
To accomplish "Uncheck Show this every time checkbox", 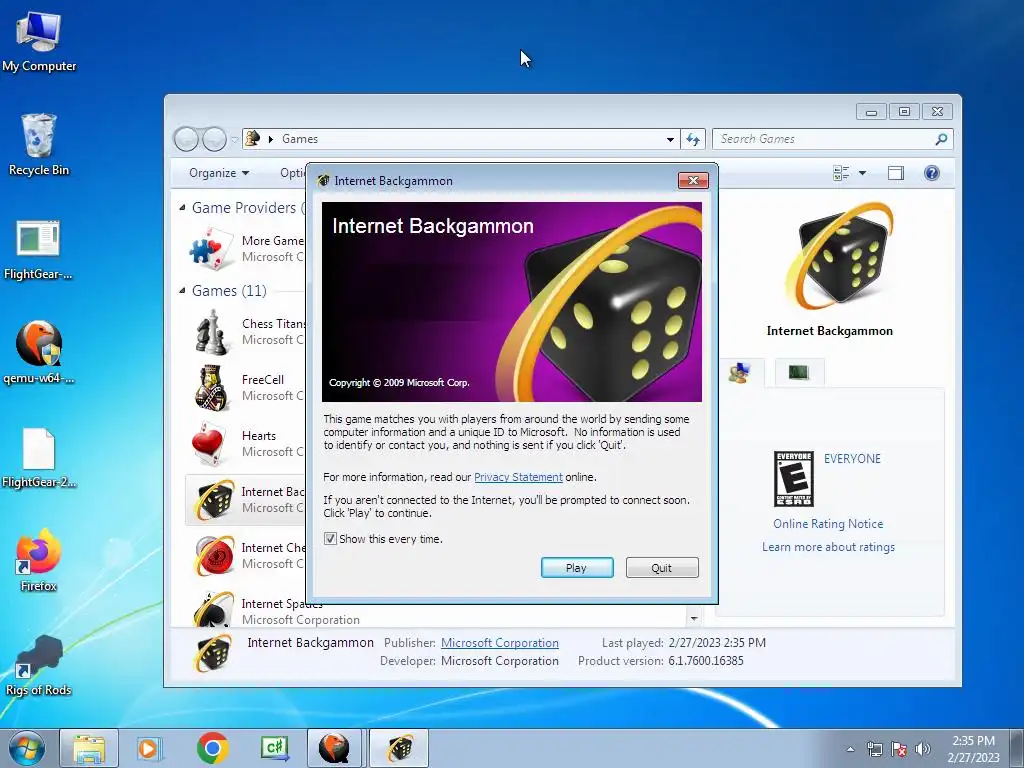I will pos(330,539).
